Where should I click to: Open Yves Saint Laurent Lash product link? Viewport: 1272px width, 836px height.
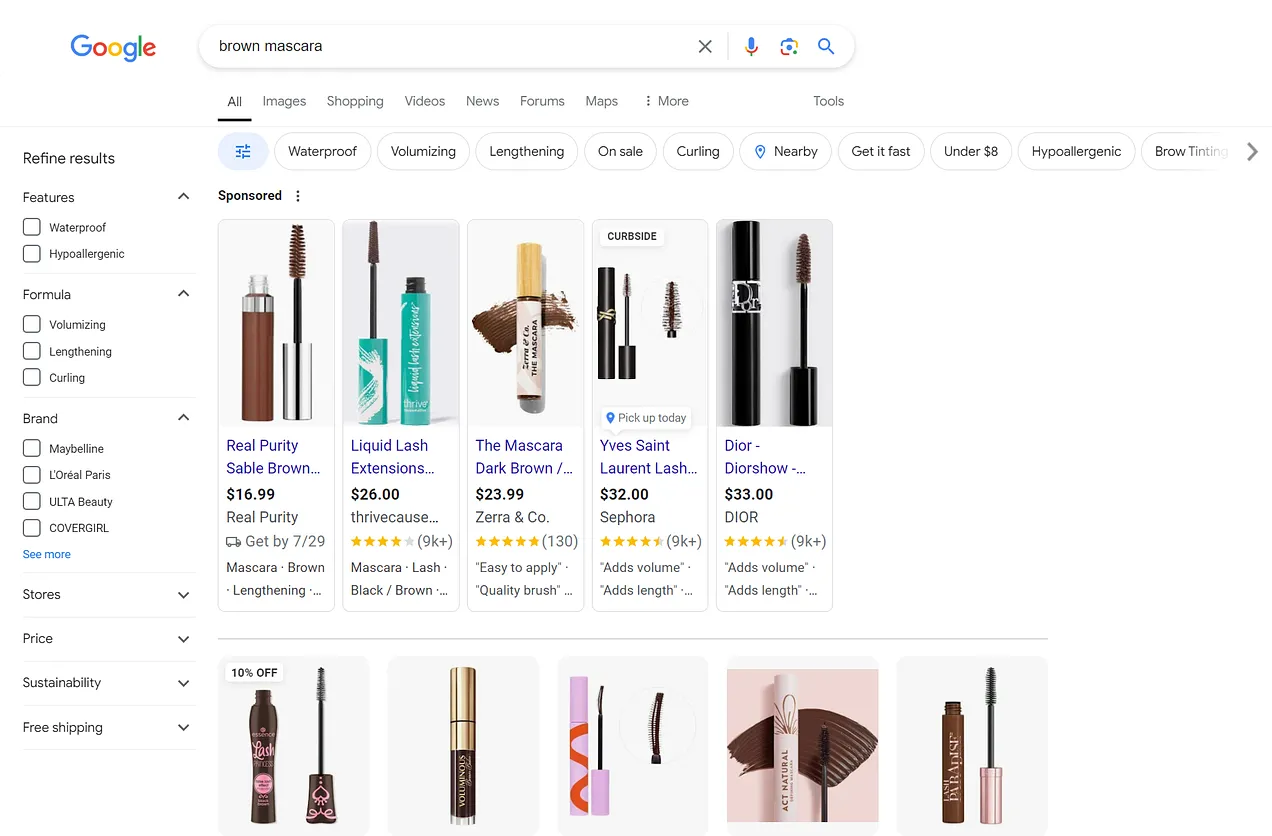[649, 457]
